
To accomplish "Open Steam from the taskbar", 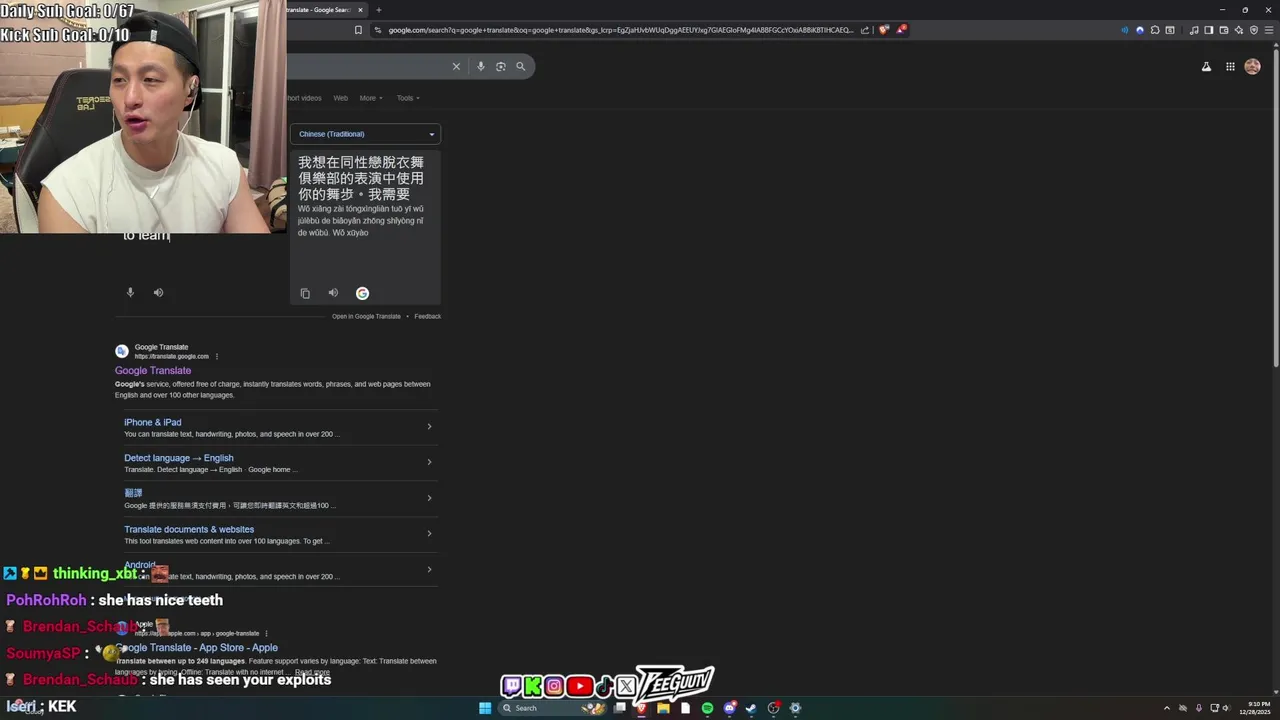I will (x=750, y=708).
